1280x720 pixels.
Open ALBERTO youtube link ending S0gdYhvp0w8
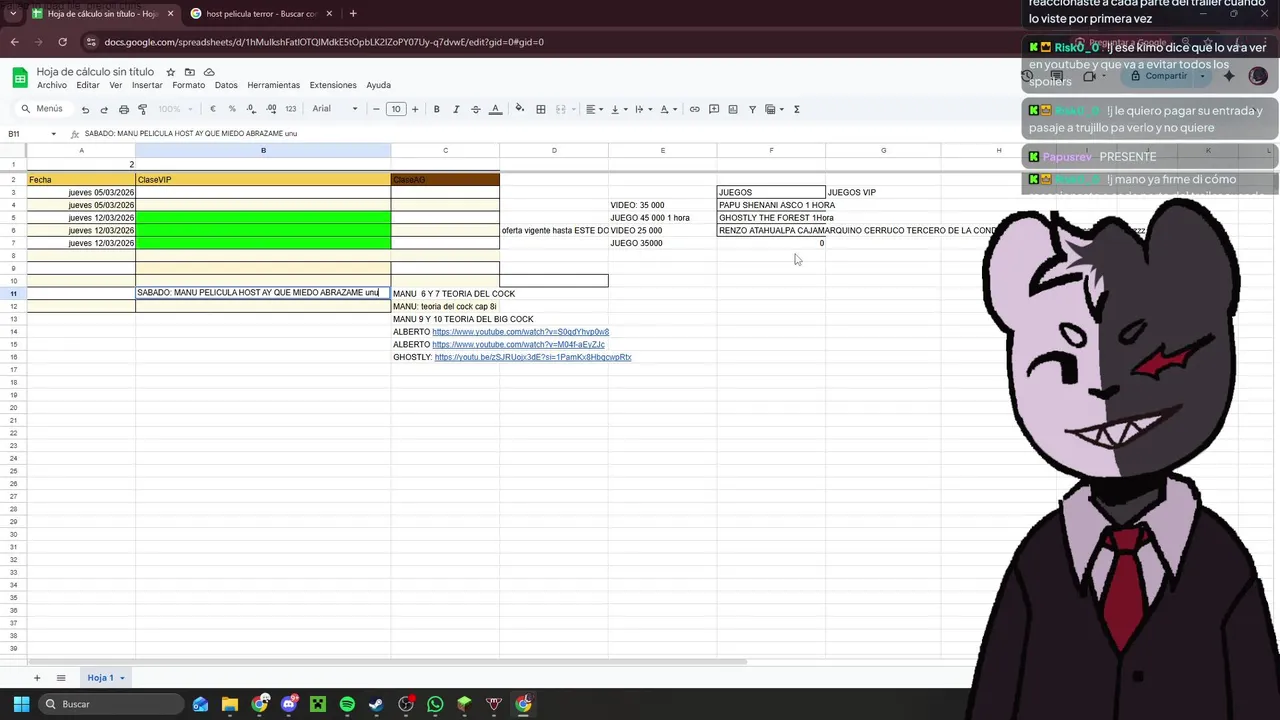coord(520,332)
